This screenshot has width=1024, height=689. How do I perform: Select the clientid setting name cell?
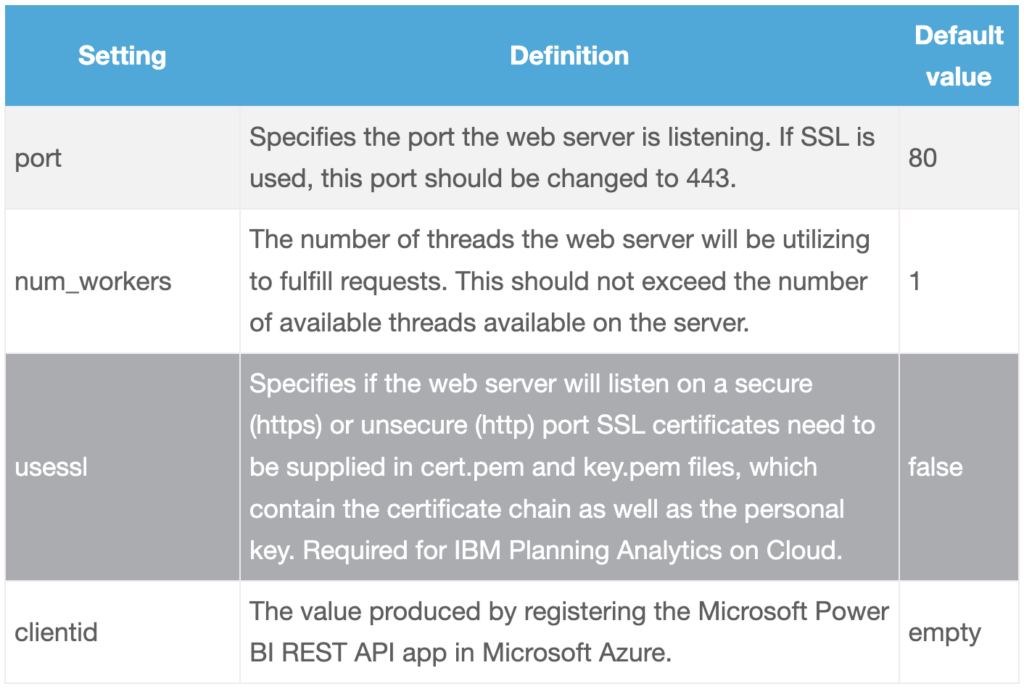coord(55,633)
